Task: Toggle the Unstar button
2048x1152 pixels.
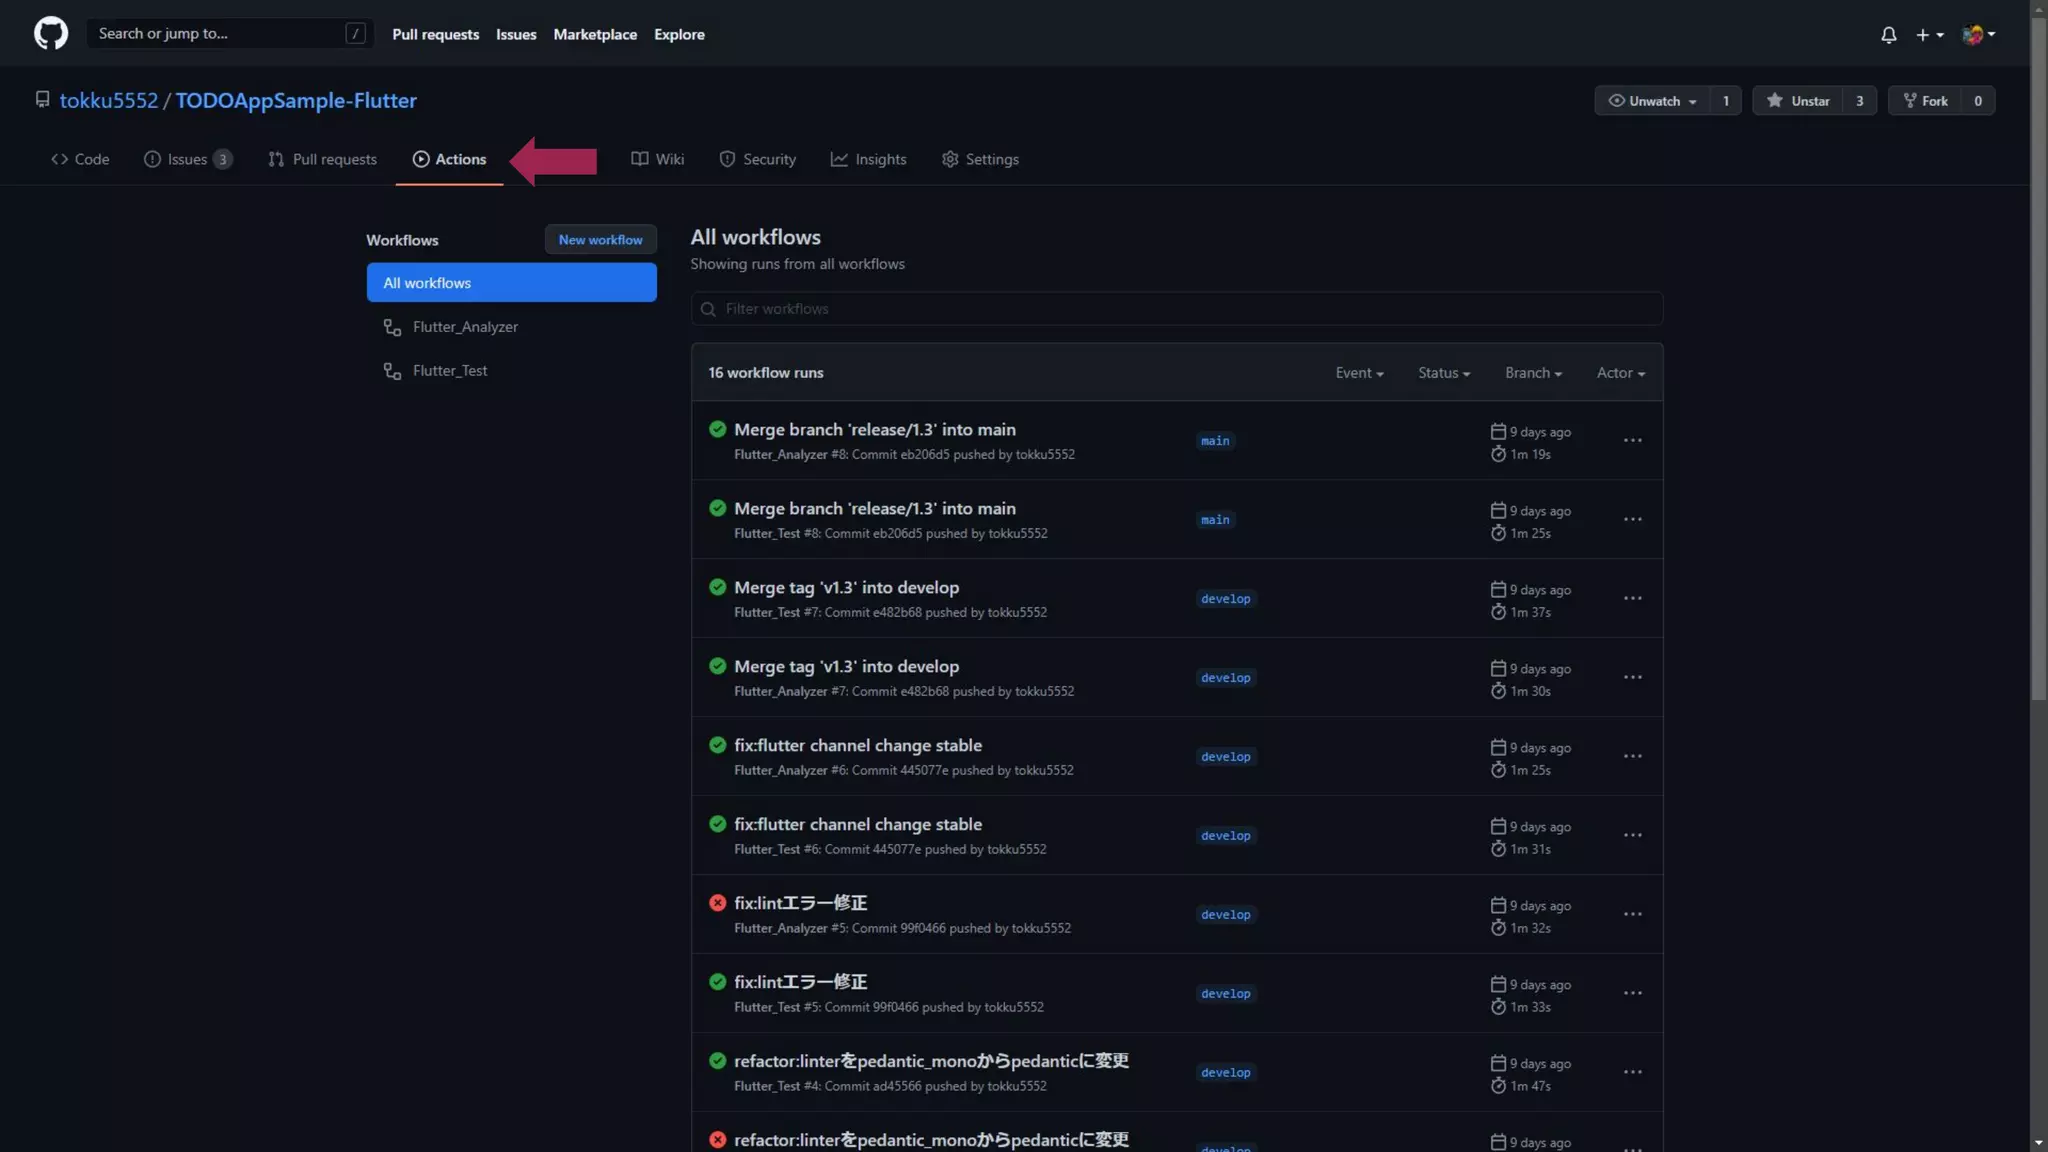Action: point(1798,101)
